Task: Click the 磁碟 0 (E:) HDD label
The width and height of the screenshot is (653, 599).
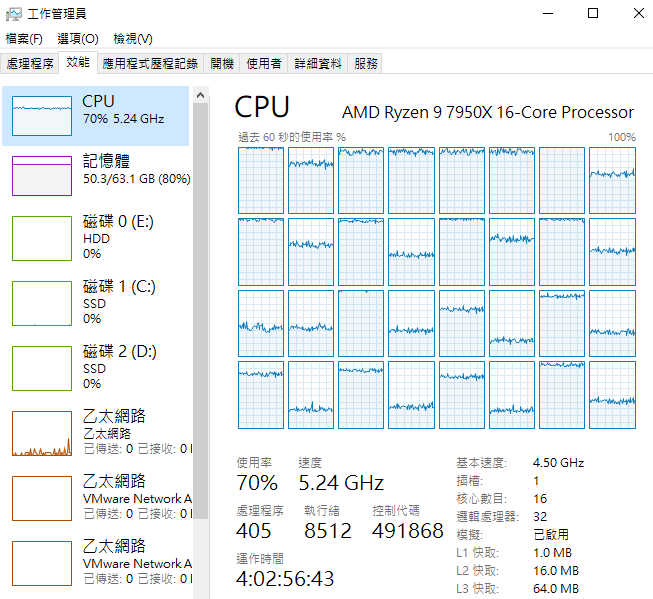Action: (118, 237)
